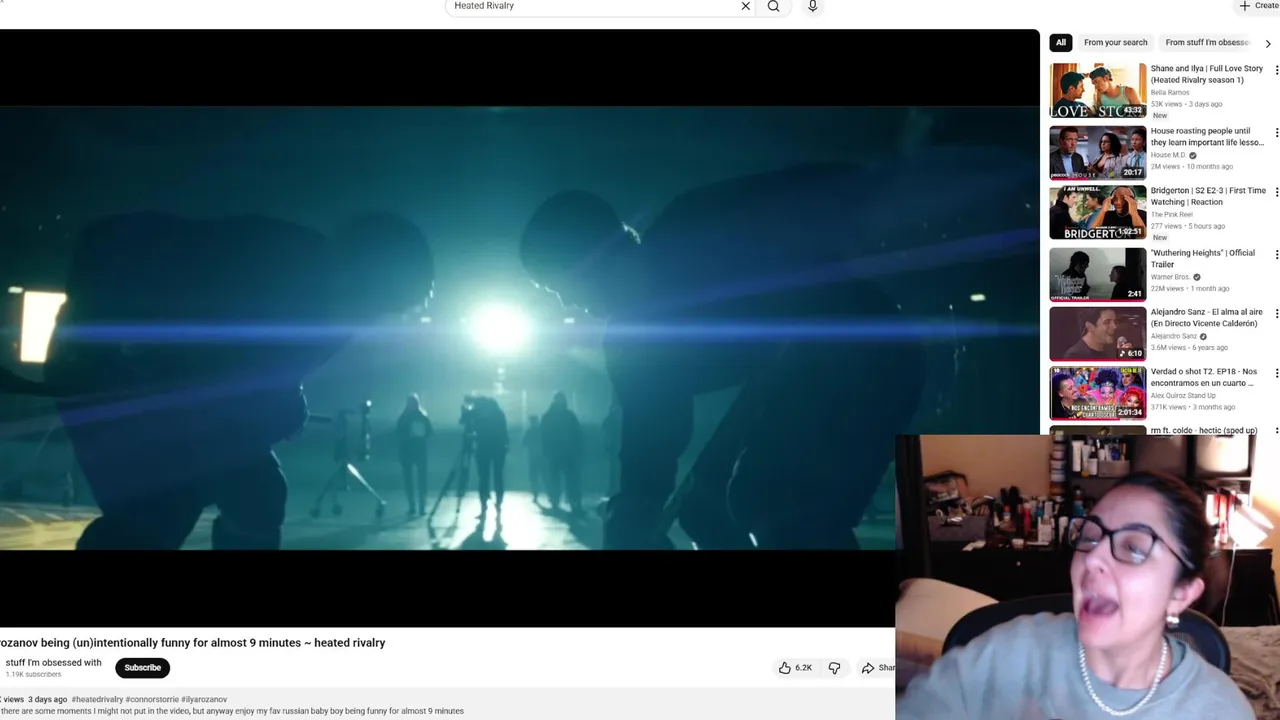The width and height of the screenshot is (1280, 720).
Task: Click the magnifier search button
Action: pos(774,6)
